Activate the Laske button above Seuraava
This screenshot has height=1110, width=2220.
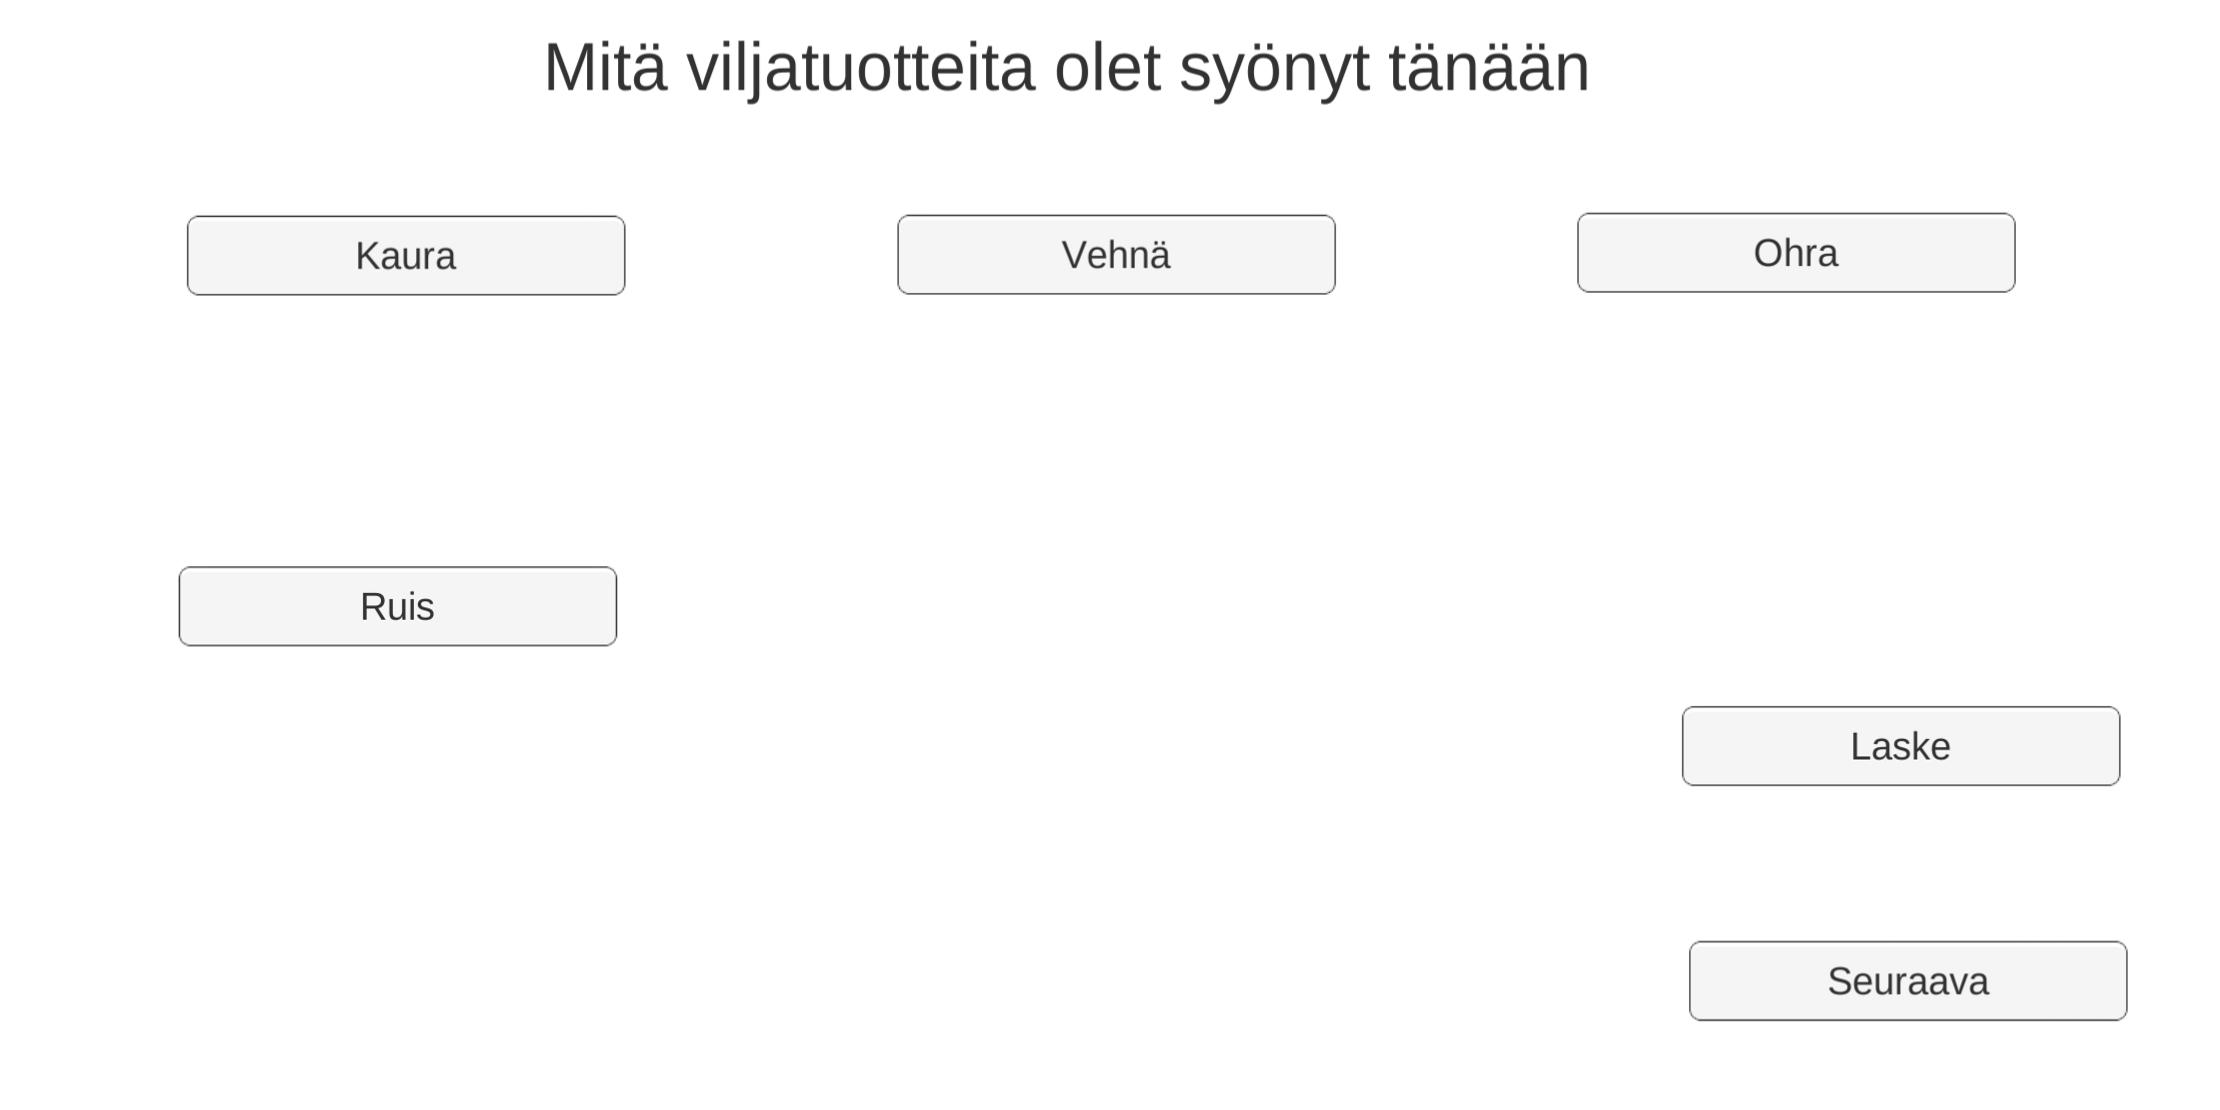(x=1901, y=747)
